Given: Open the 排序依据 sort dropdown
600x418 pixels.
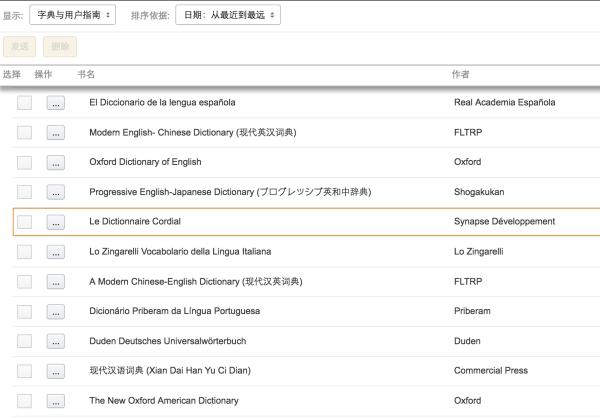Looking at the screenshot, I should tap(228, 15).
